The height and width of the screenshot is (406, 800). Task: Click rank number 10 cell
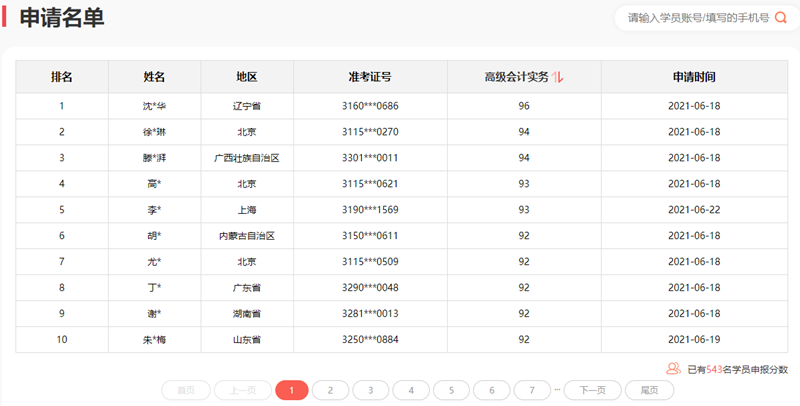62,339
